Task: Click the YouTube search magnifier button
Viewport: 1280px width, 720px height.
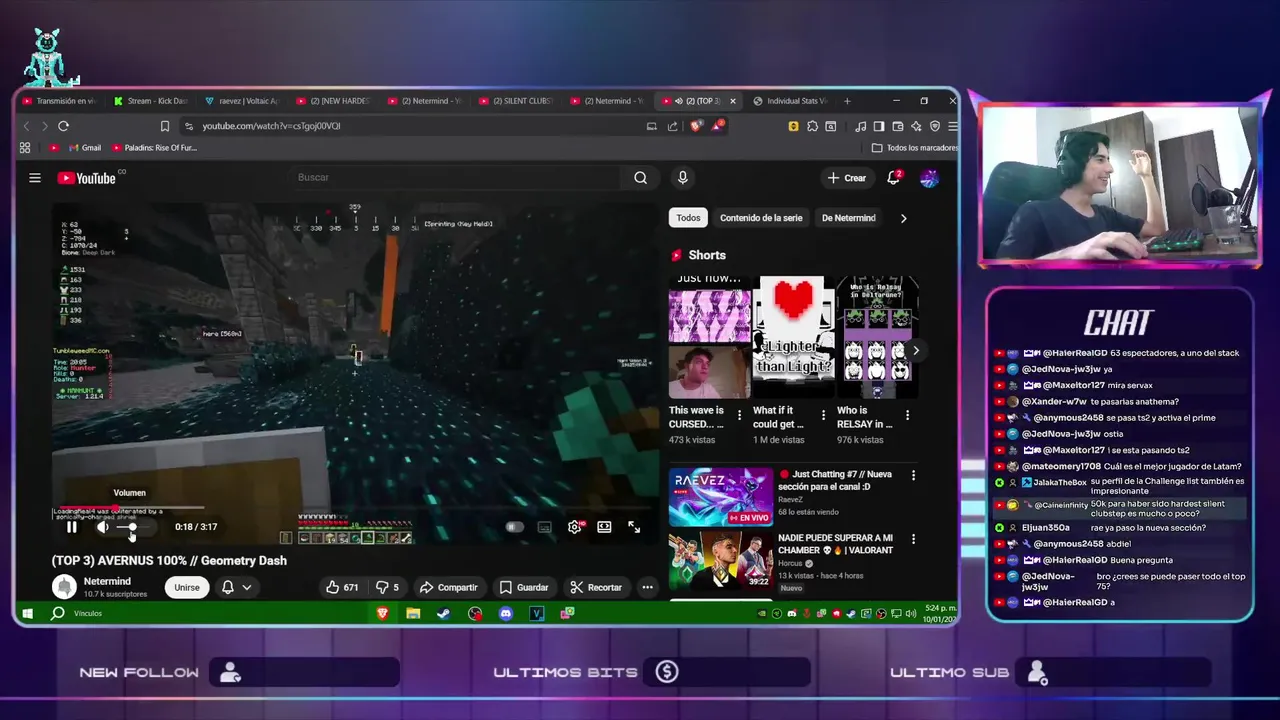Action: point(640,177)
